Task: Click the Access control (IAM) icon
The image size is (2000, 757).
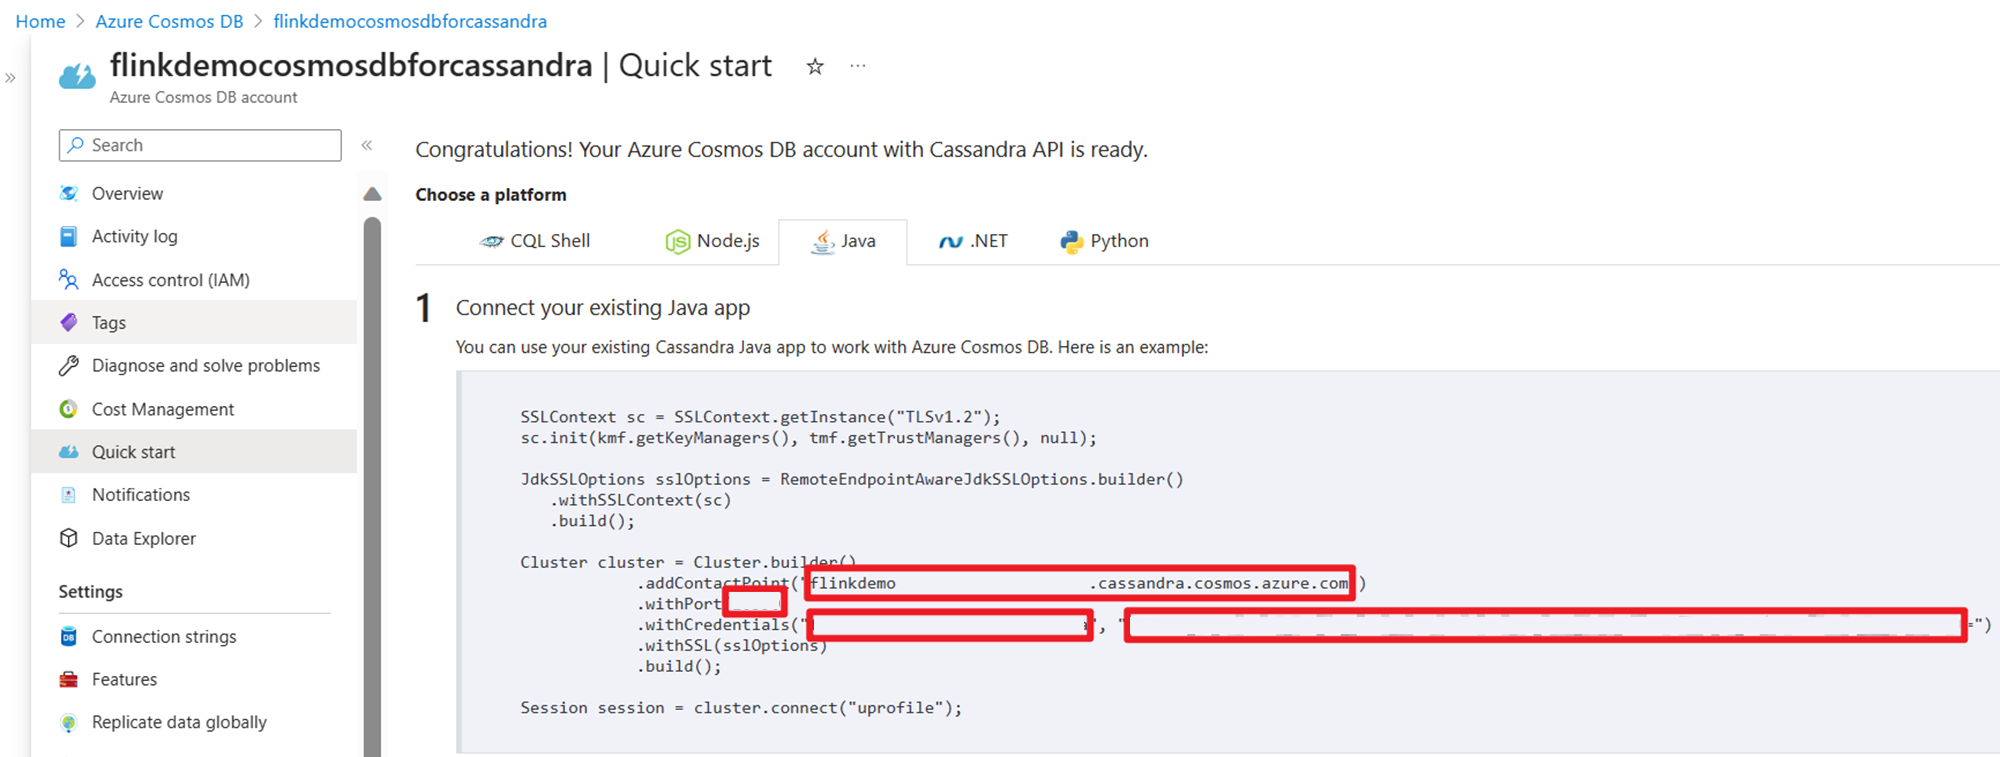Action: click(68, 279)
